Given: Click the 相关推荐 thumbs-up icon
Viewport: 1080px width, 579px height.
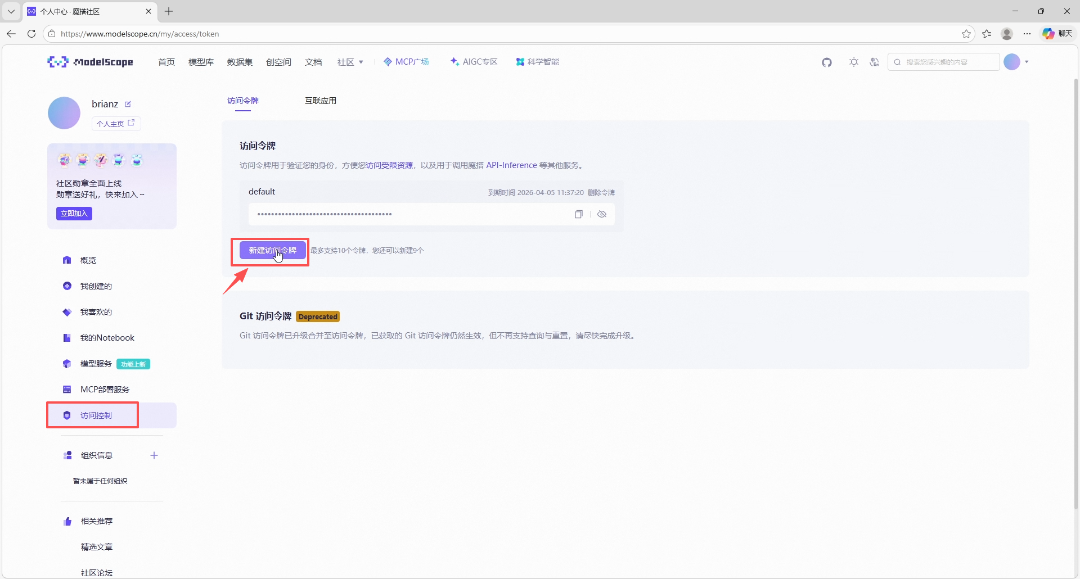Looking at the screenshot, I should (68, 521).
